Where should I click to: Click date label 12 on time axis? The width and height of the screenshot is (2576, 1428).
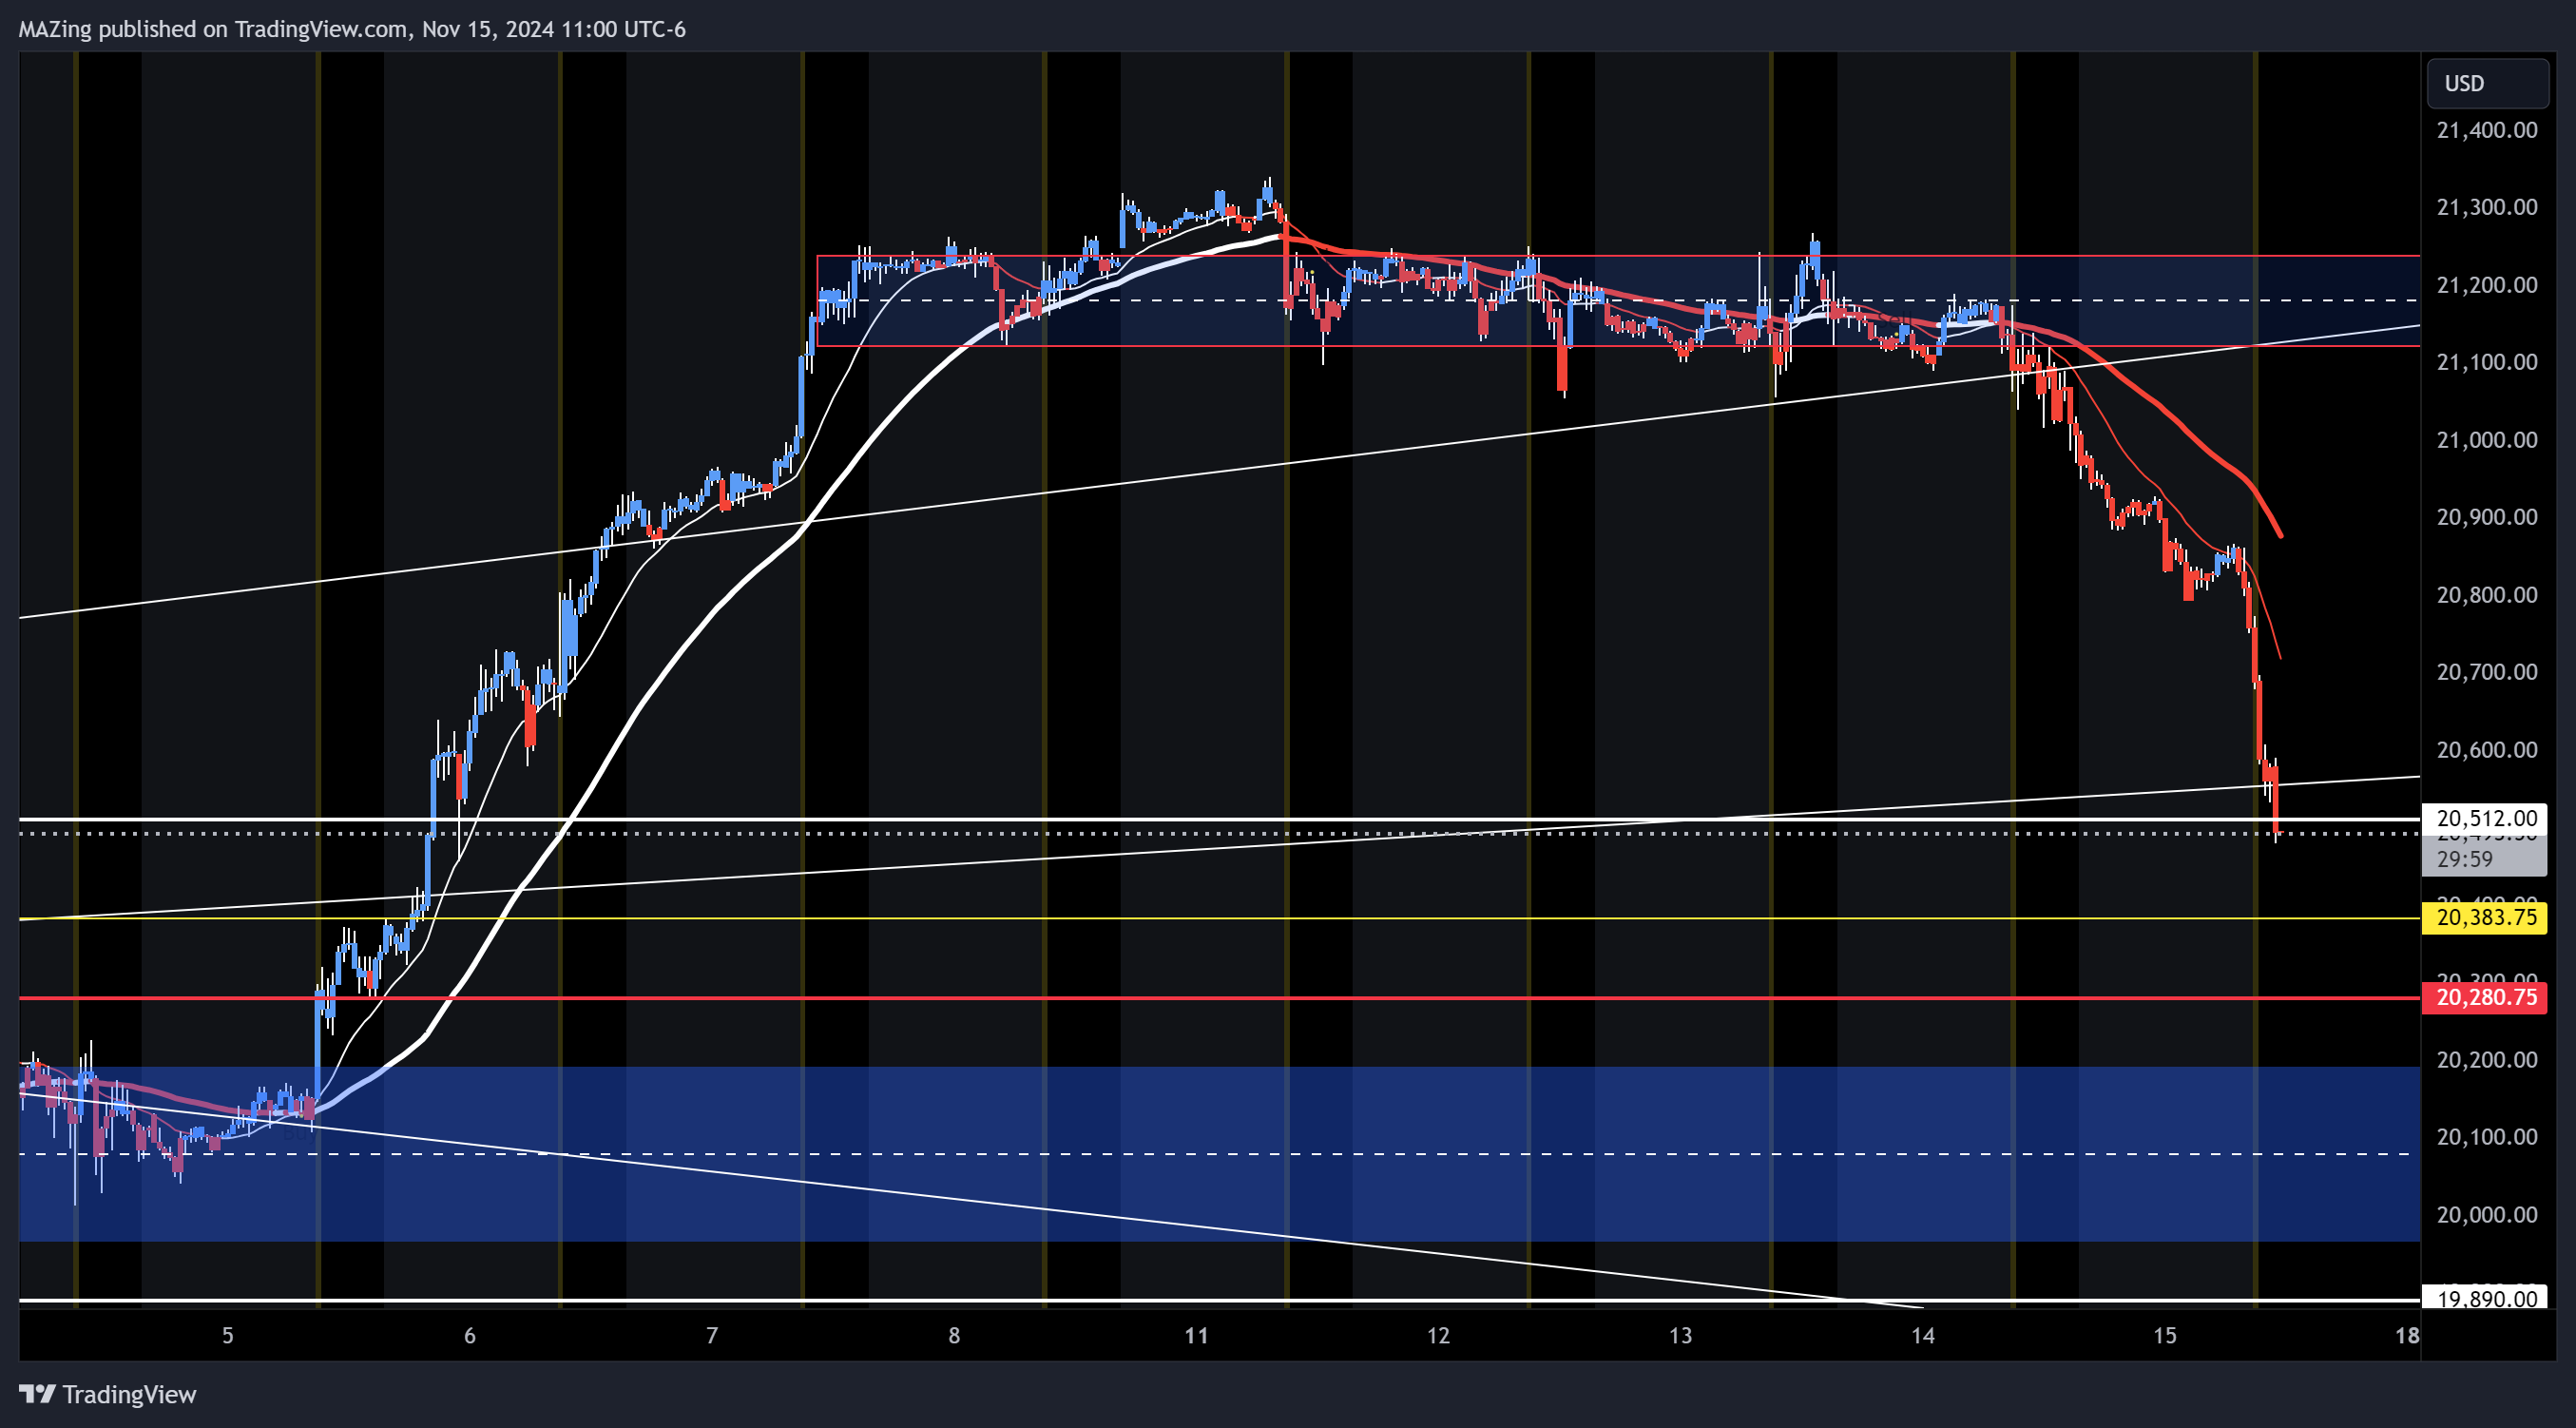(1438, 1336)
